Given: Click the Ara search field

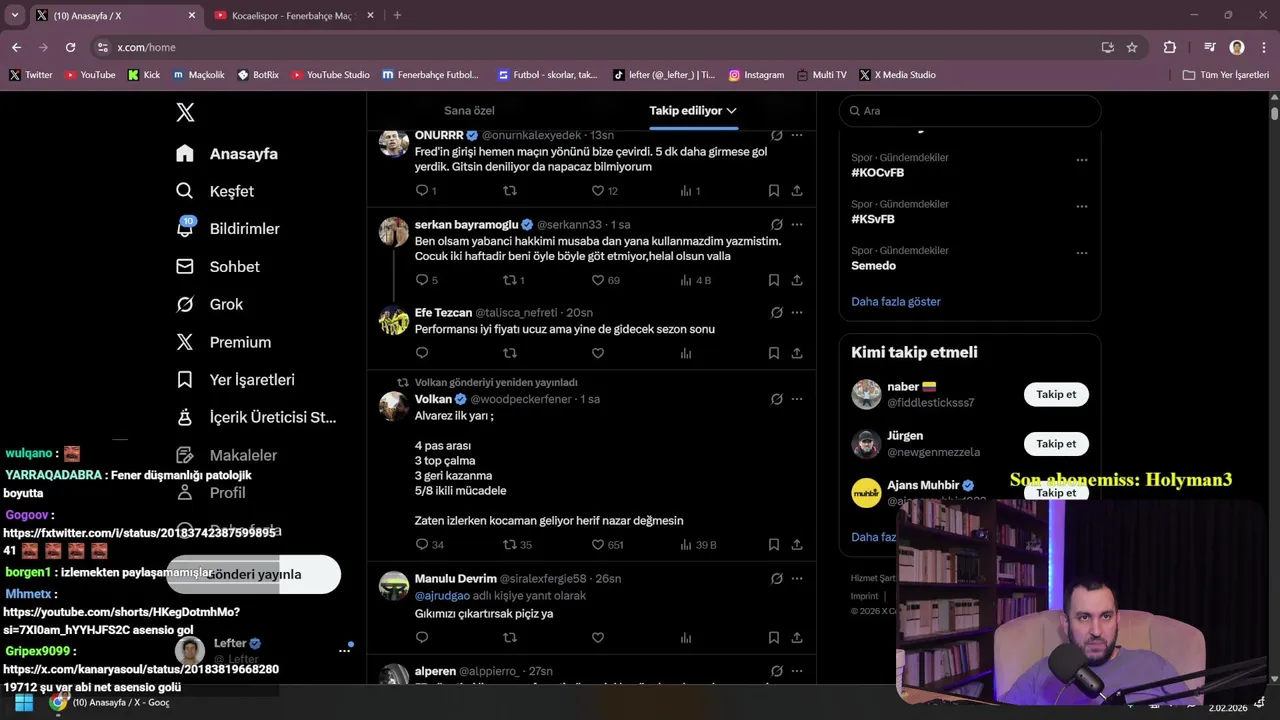Looking at the screenshot, I should 970,111.
